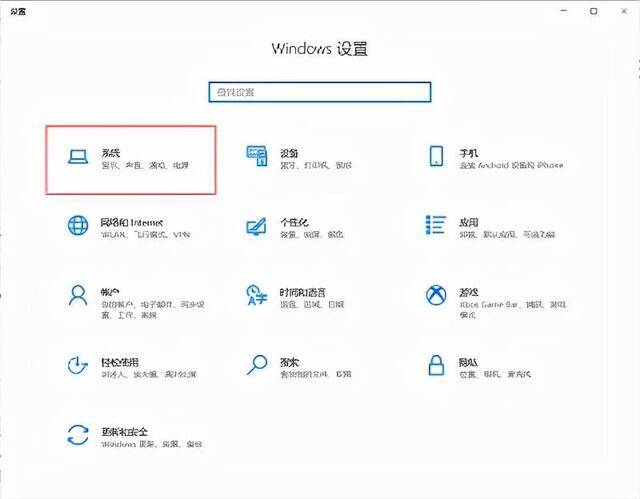Screen dimensions: 640x499
Task: Click the Network & Internet globe icon
Action: pos(78,226)
